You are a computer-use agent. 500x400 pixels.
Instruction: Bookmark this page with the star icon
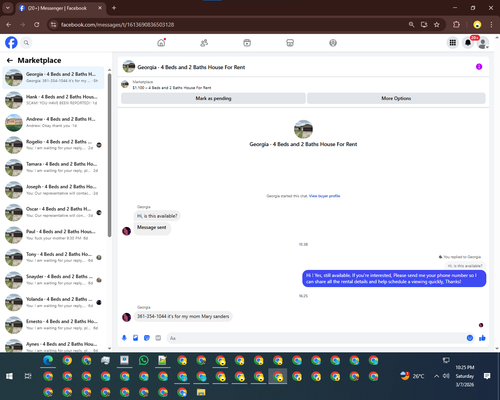click(x=437, y=25)
